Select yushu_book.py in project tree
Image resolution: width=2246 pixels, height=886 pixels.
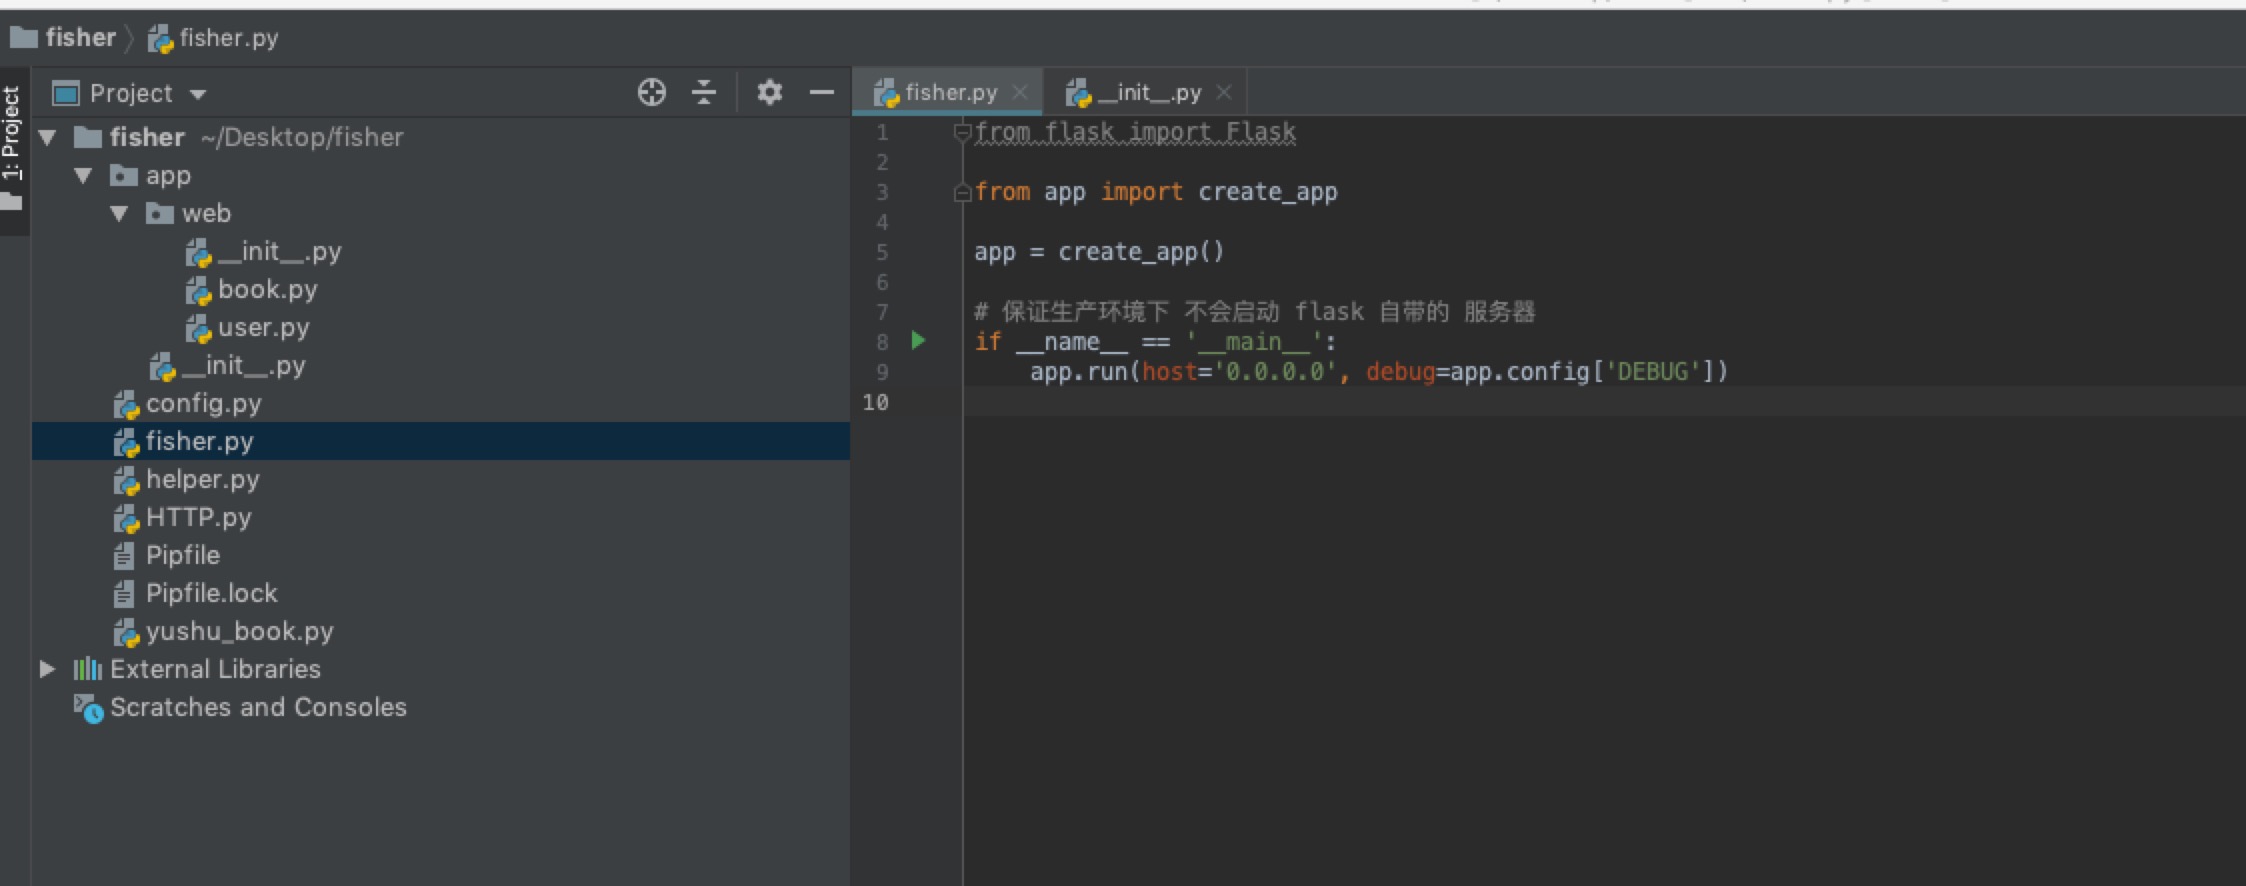coord(224,632)
